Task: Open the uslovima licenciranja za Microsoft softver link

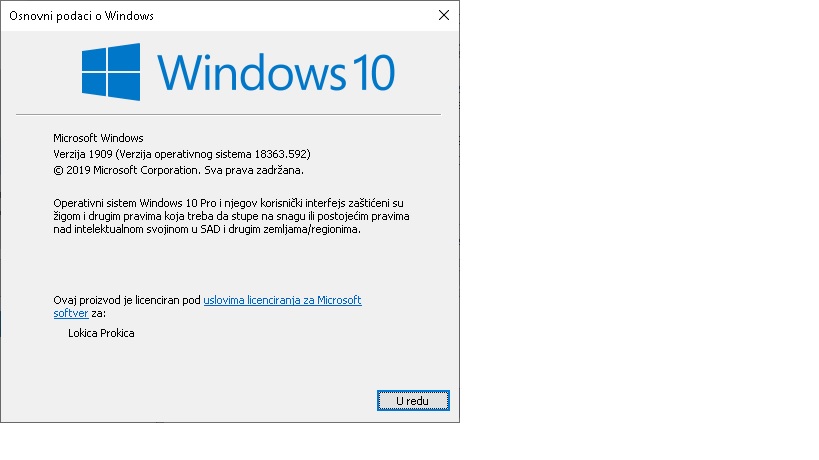Action: (282, 300)
